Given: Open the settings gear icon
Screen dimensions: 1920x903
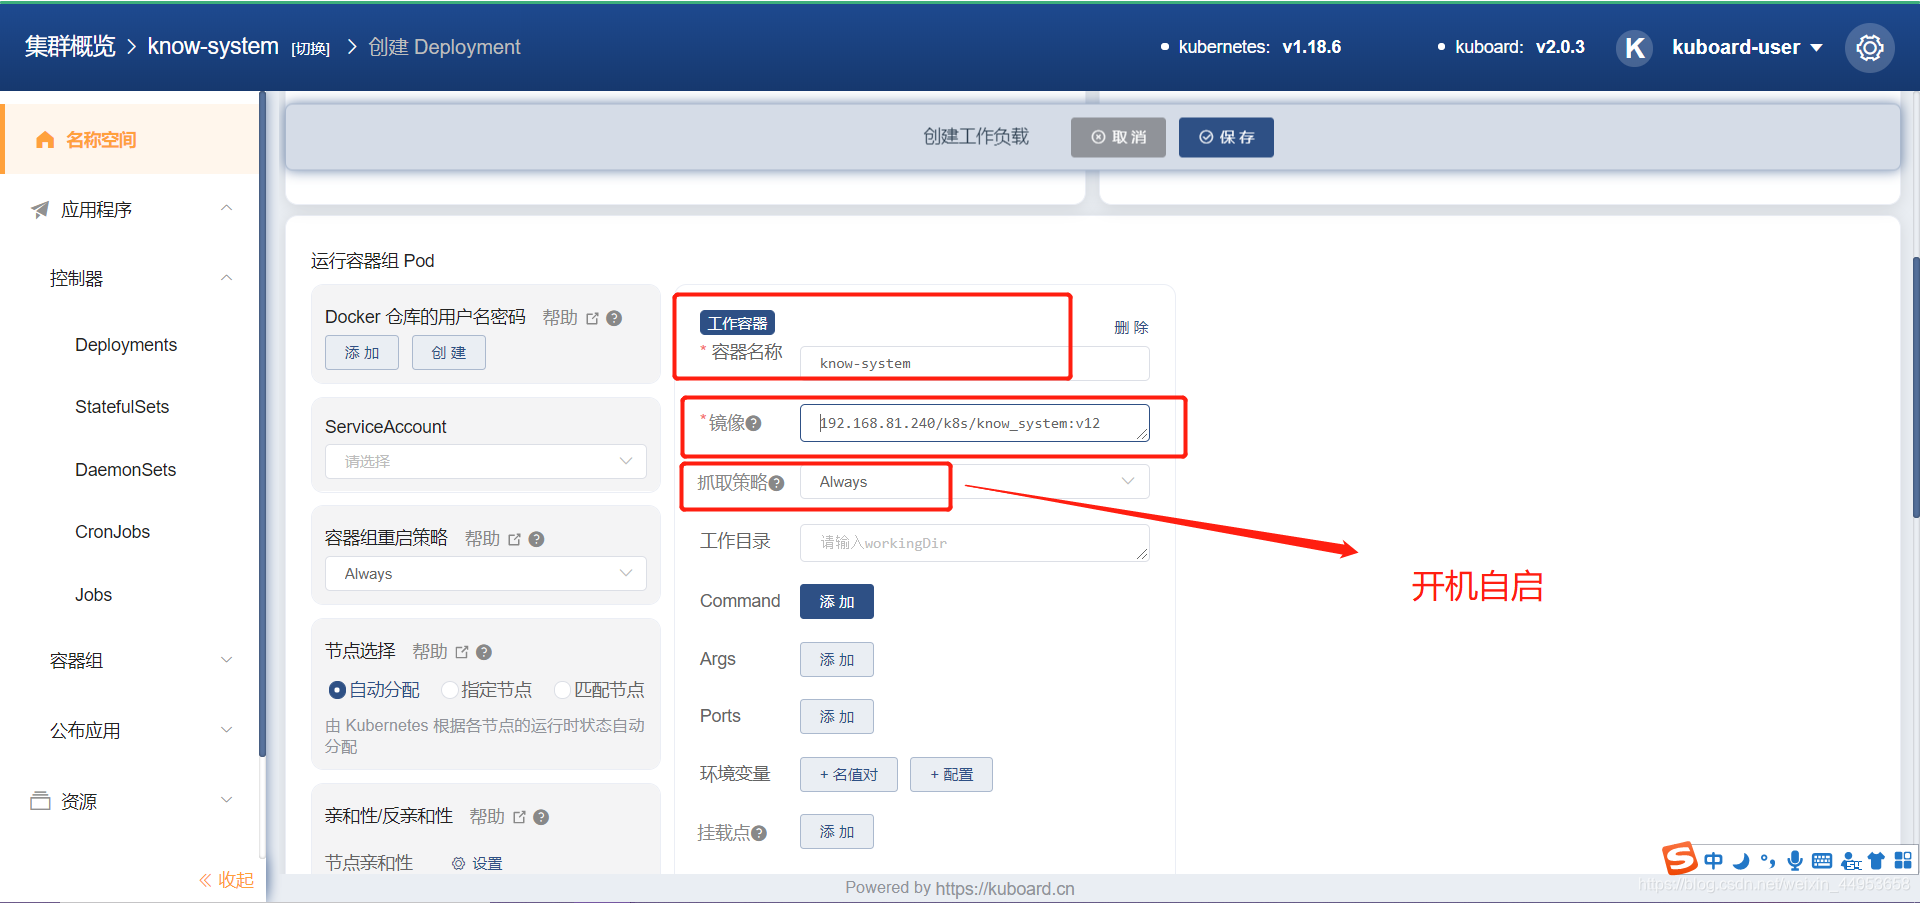Looking at the screenshot, I should [1869, 47].
